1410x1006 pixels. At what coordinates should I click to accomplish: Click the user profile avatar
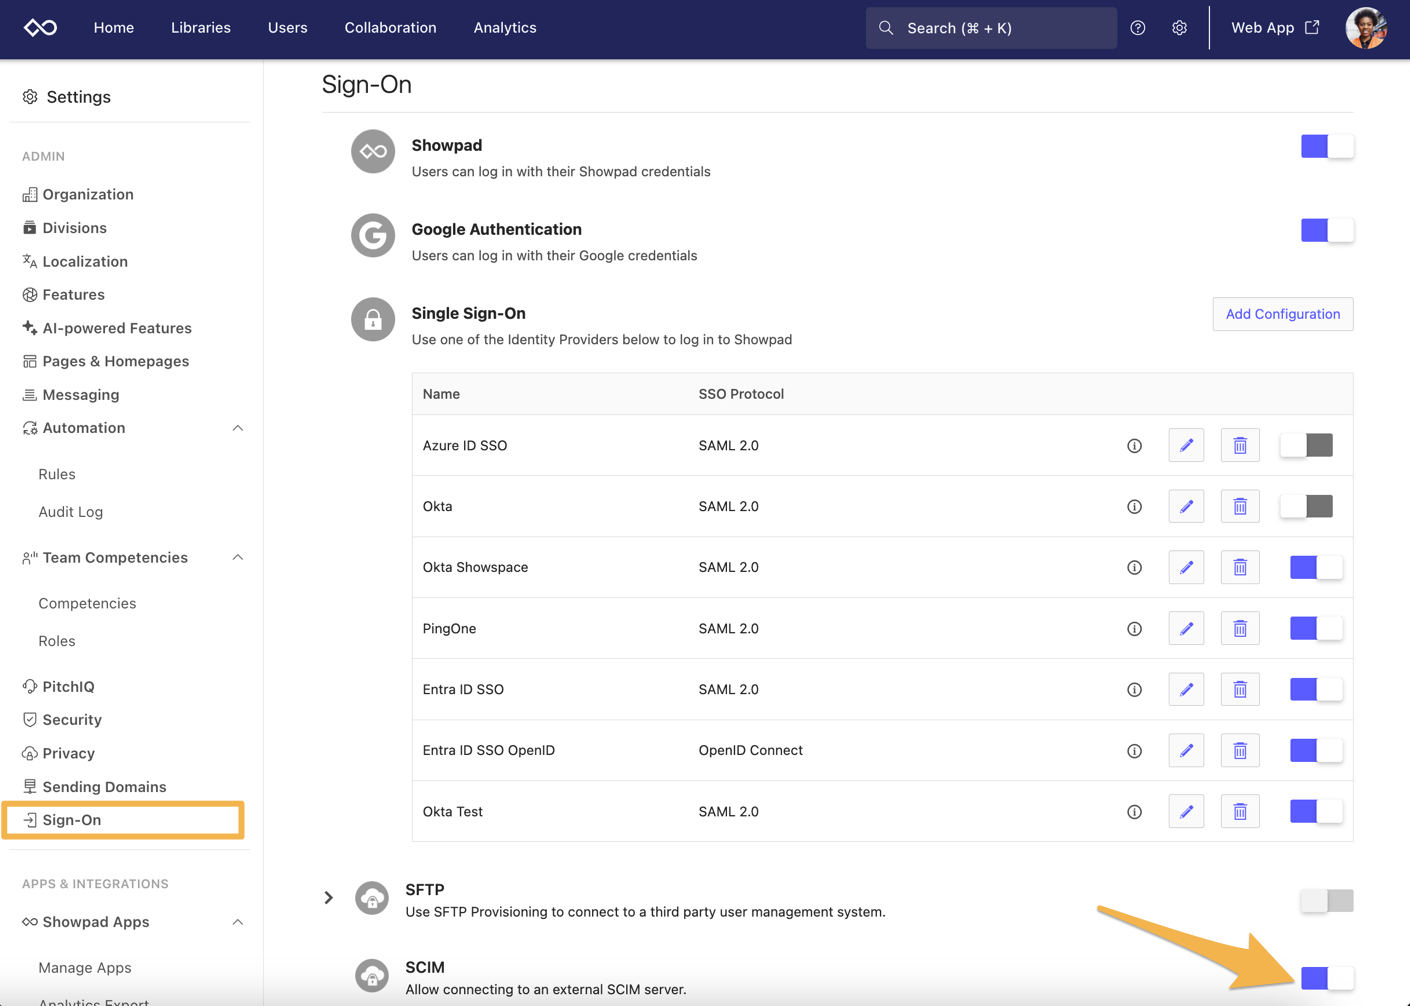pyautogui.click(x=1366, y=28)
